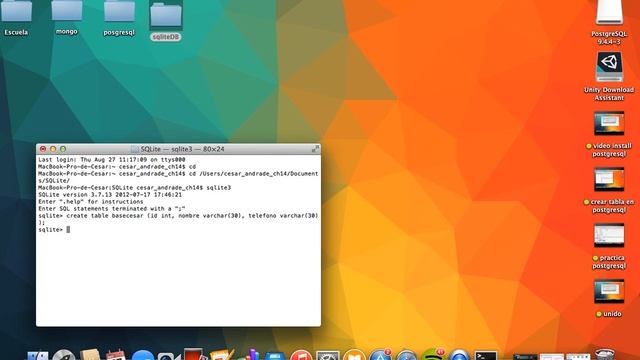The height and width of the screenshot is (360, 640).
Task: Open iBooks orange icon in the Dock
Action: click(x=354, y=355)
